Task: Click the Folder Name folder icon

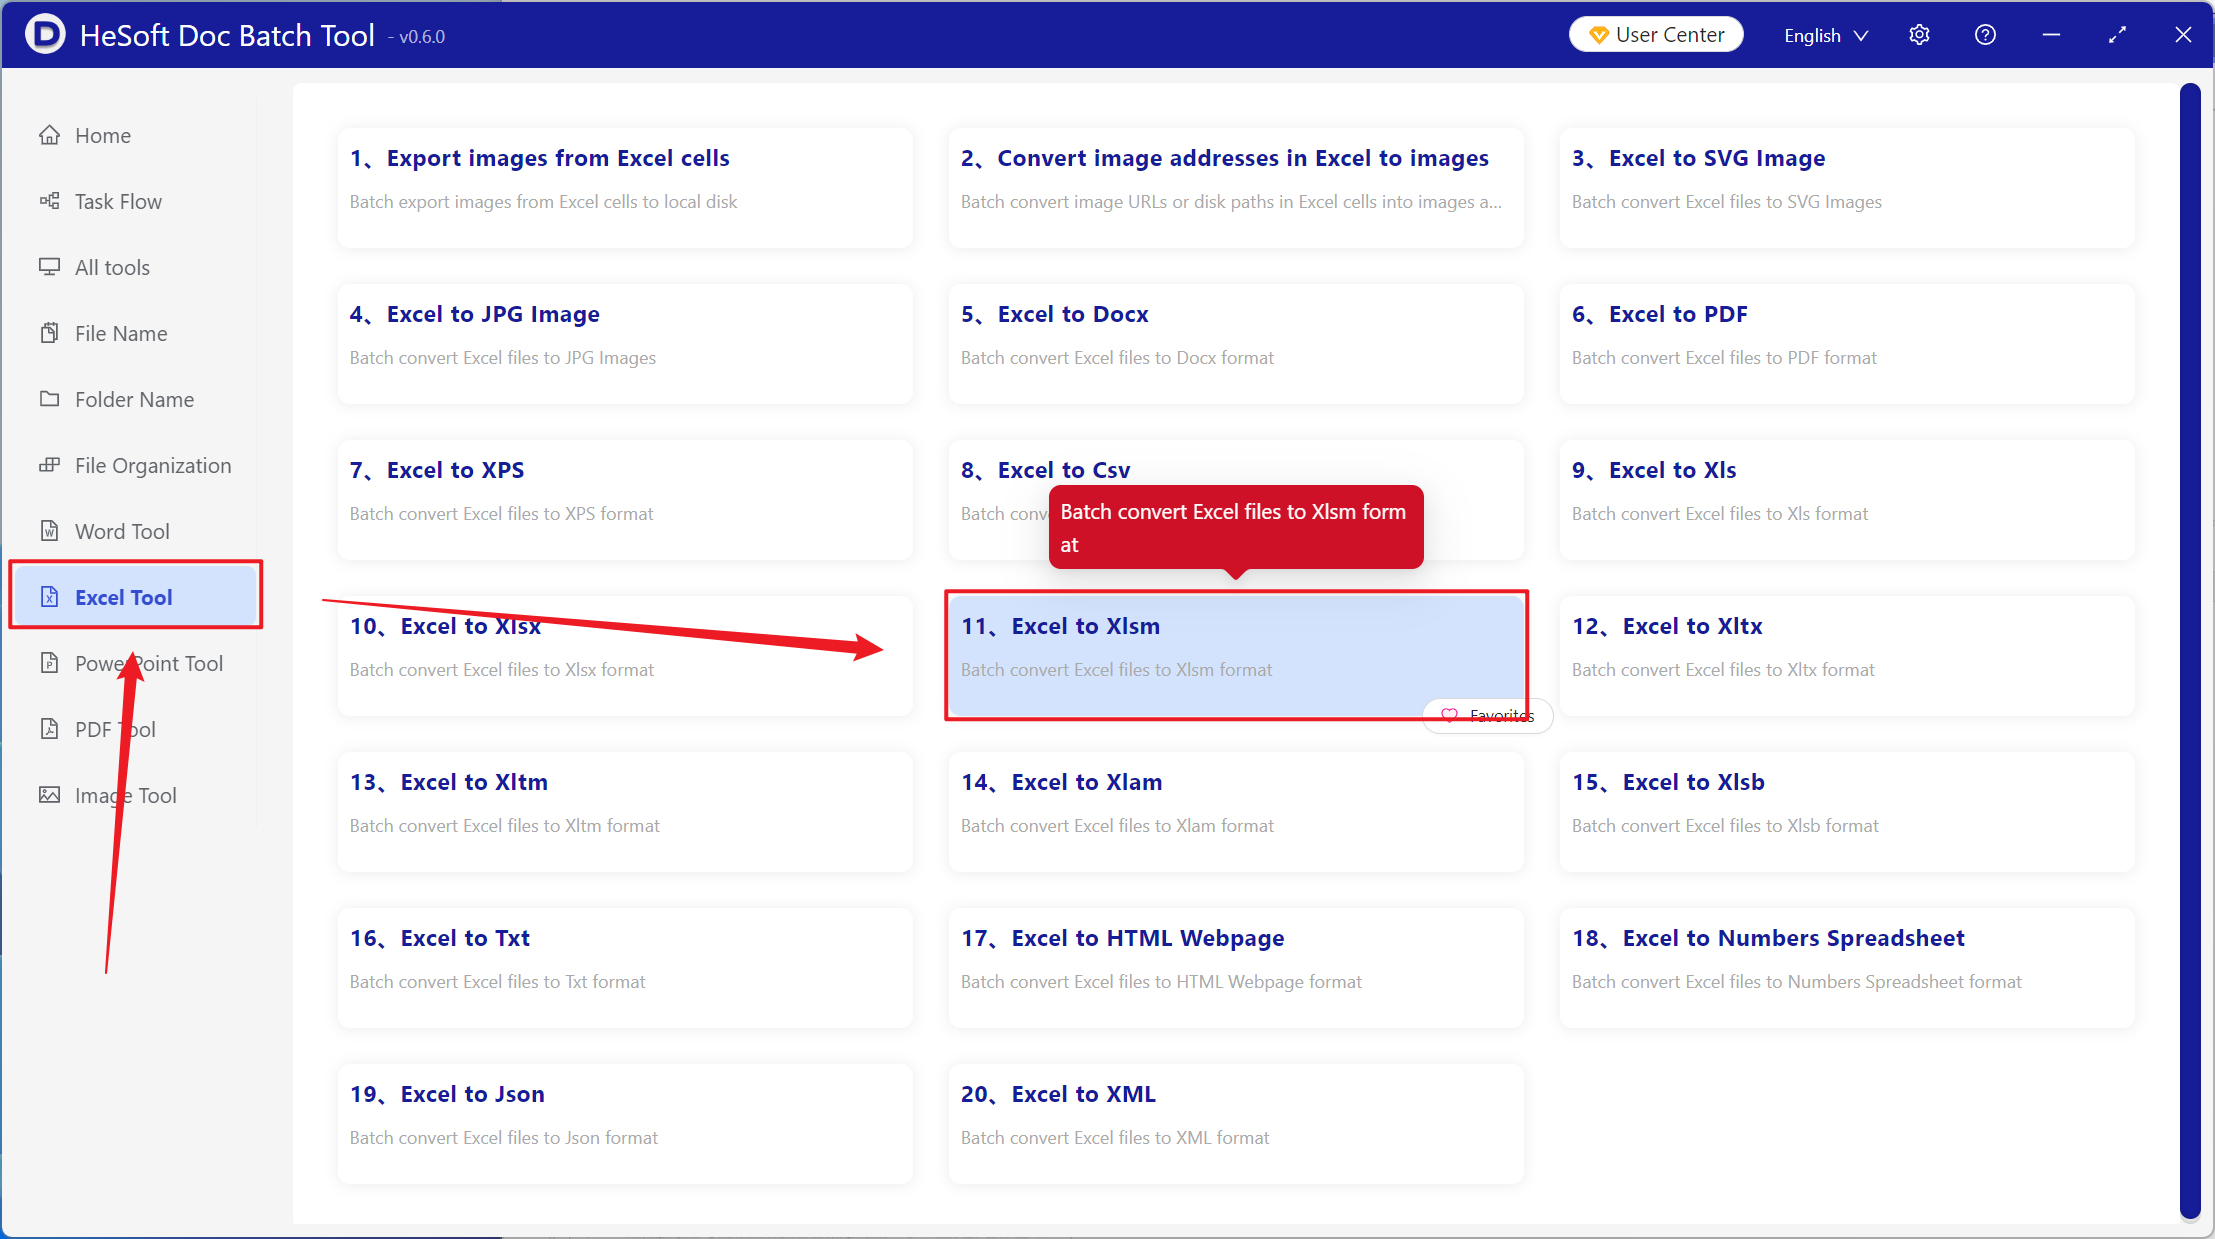Action: (49, 399)
